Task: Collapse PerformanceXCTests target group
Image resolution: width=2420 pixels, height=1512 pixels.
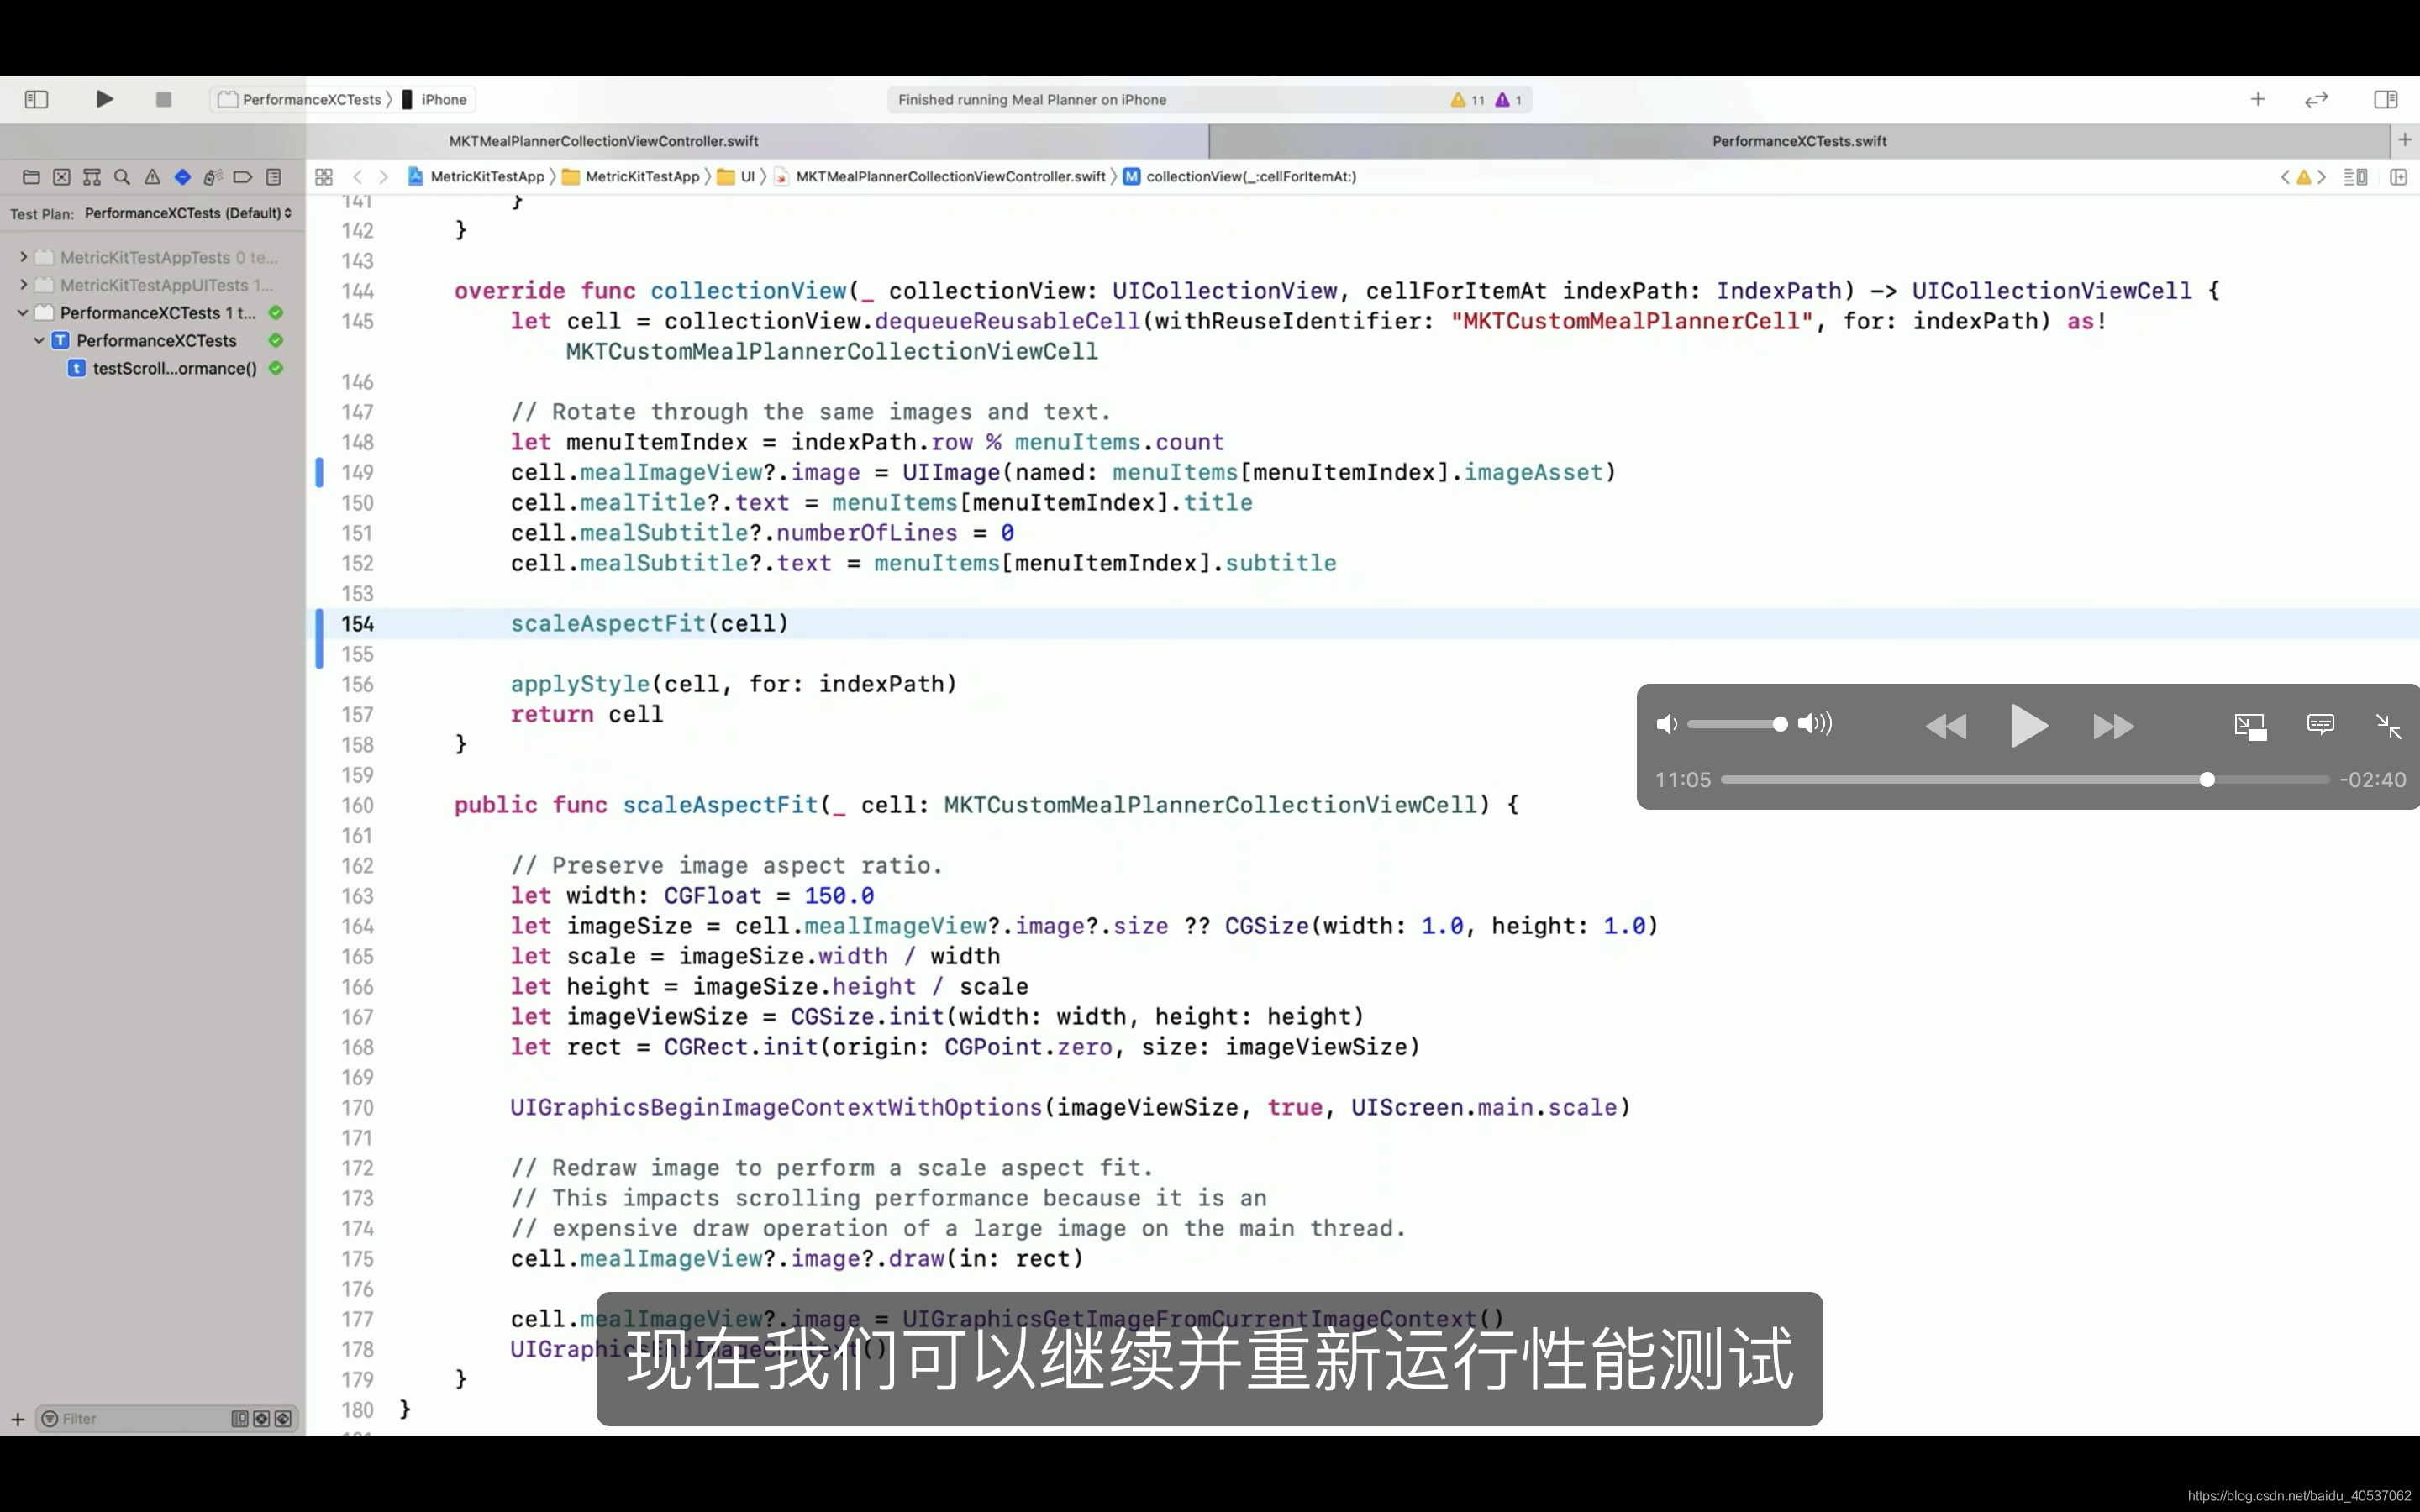Action: 23,313
